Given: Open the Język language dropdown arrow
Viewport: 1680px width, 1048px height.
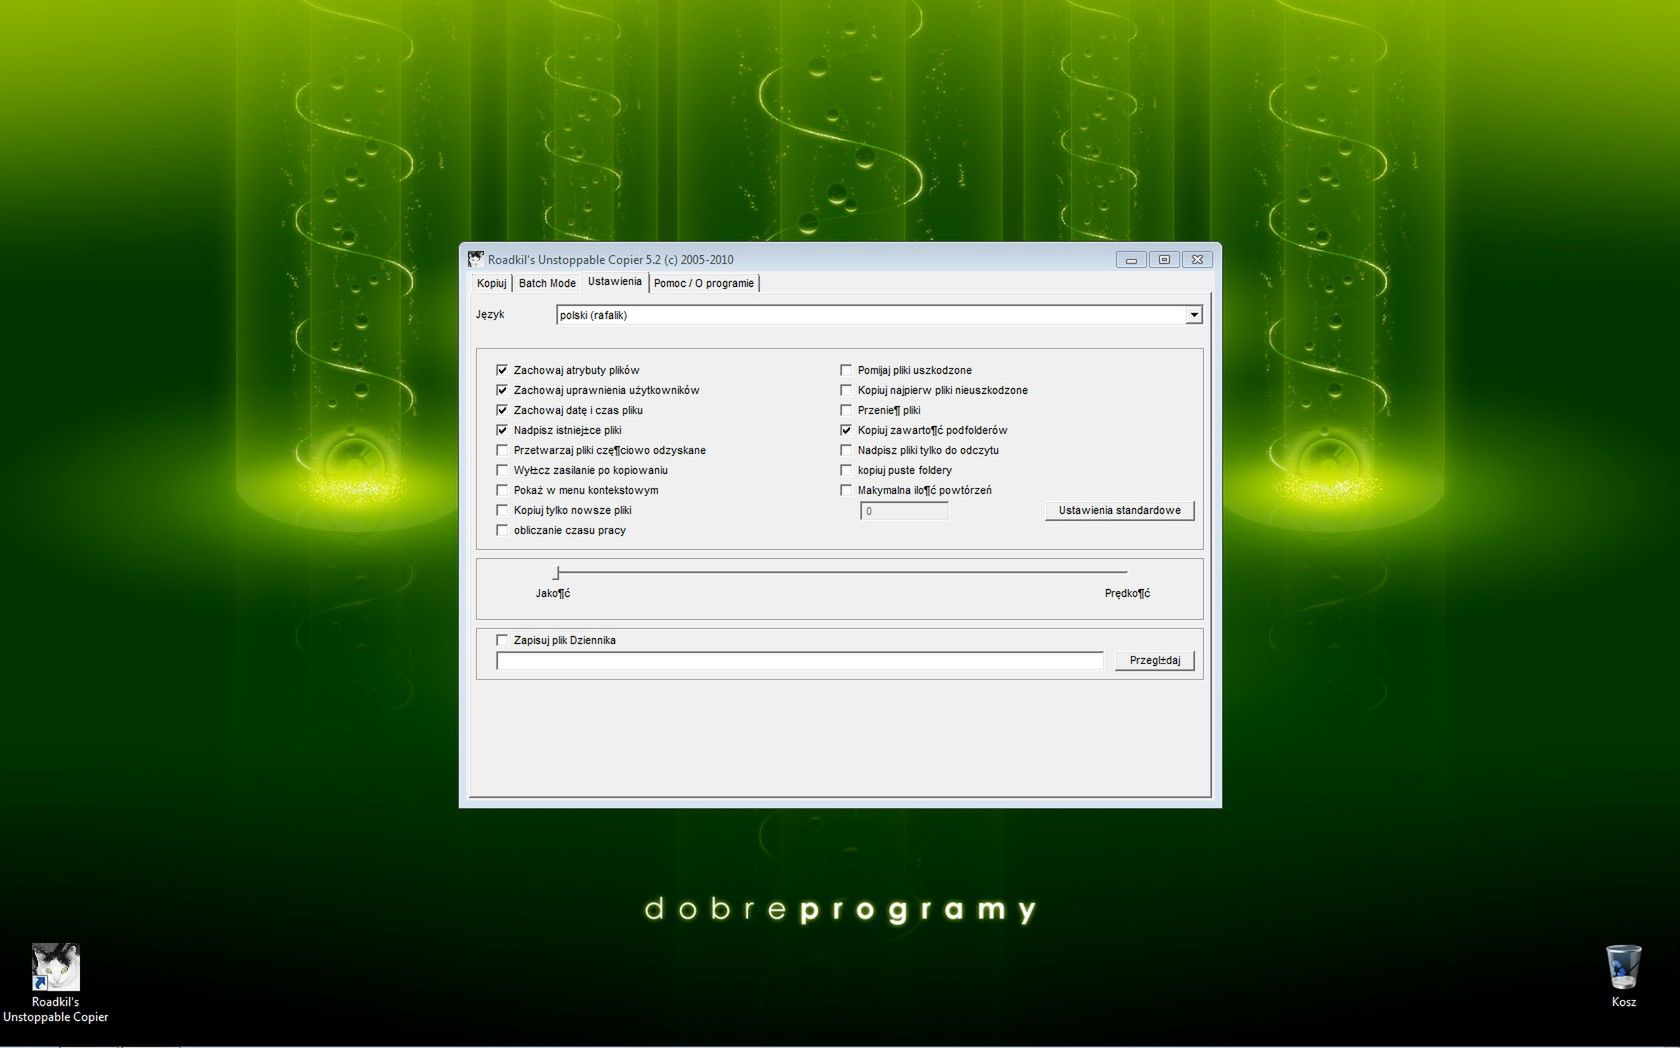Looking at the screenshot, I should (1193, 315).
